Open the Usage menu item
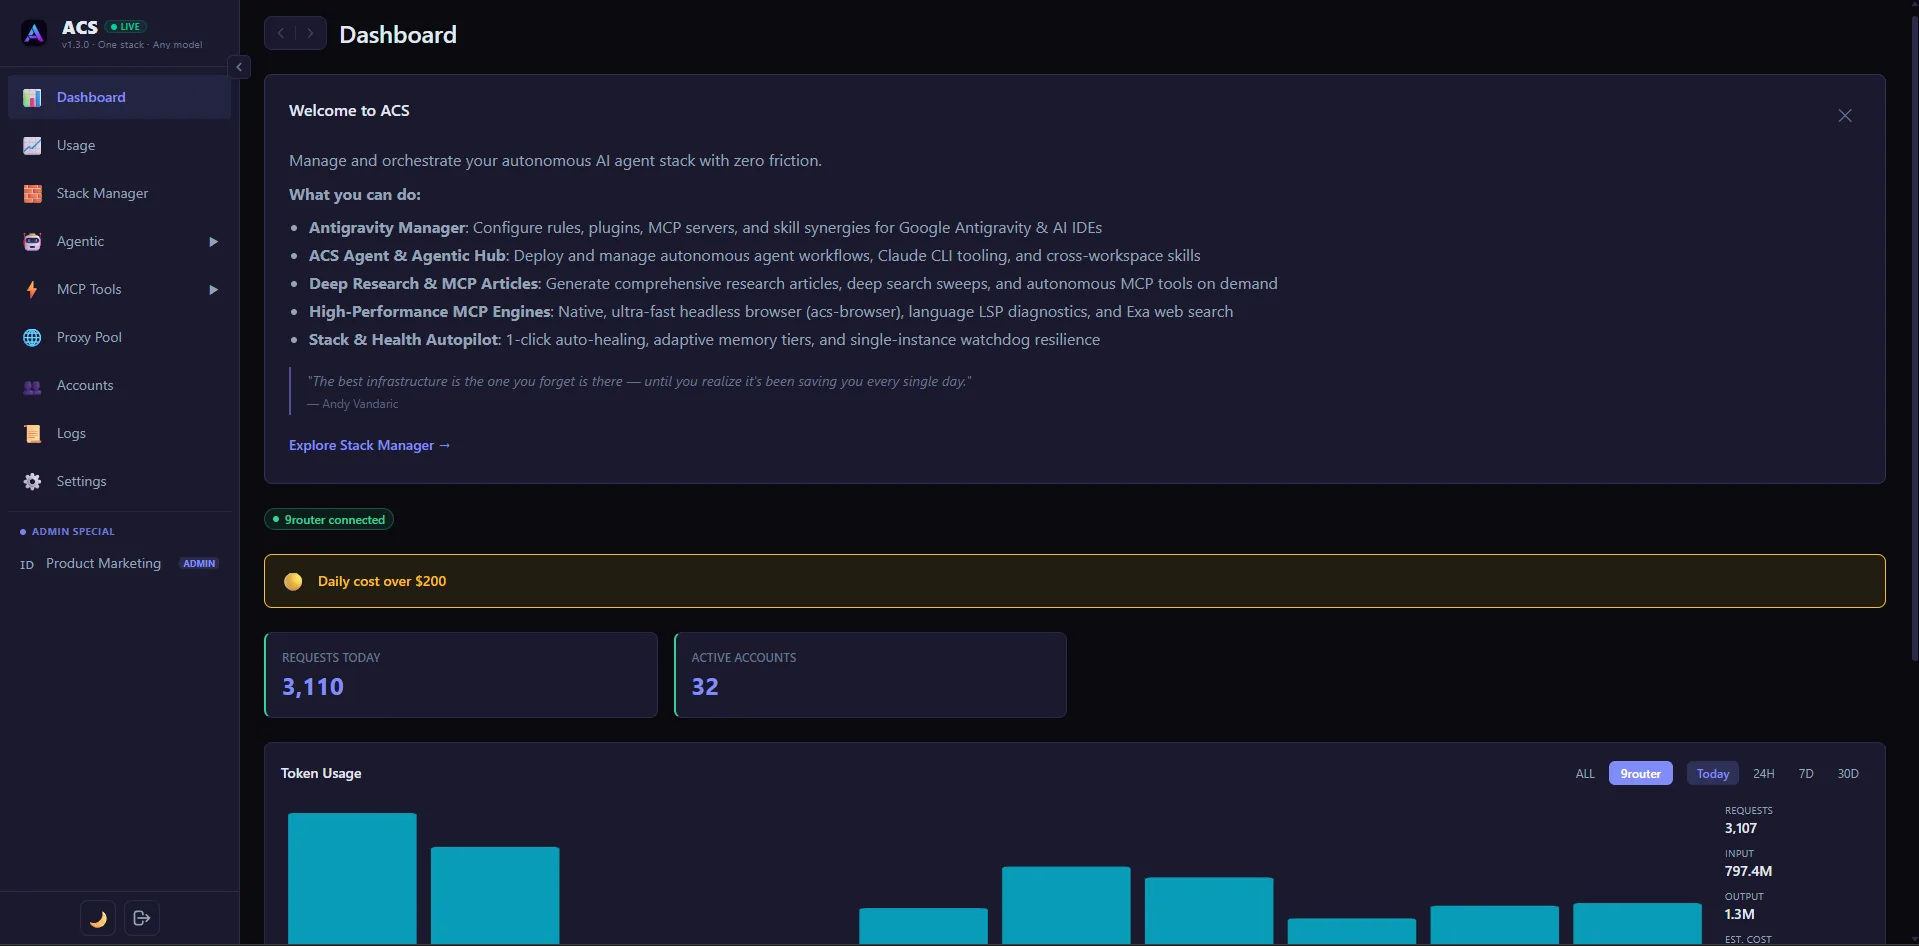This screenshot has width=1919, height=946. [x=119, y=145]
